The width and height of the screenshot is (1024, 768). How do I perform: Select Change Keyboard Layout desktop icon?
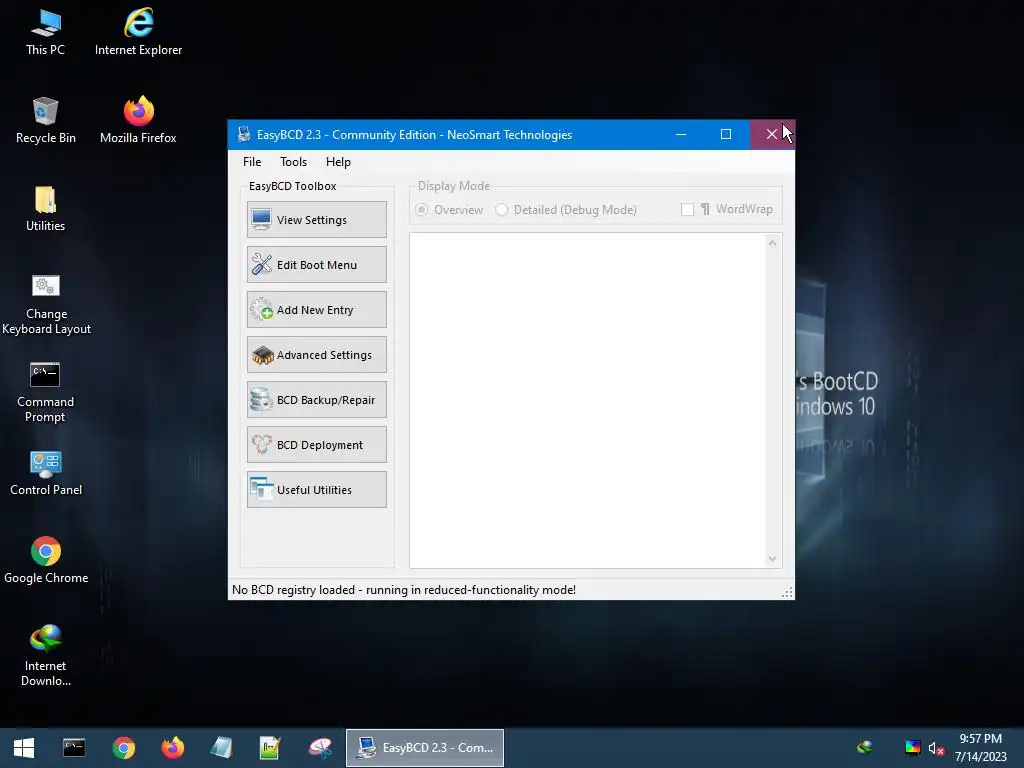tap(46, 304)
